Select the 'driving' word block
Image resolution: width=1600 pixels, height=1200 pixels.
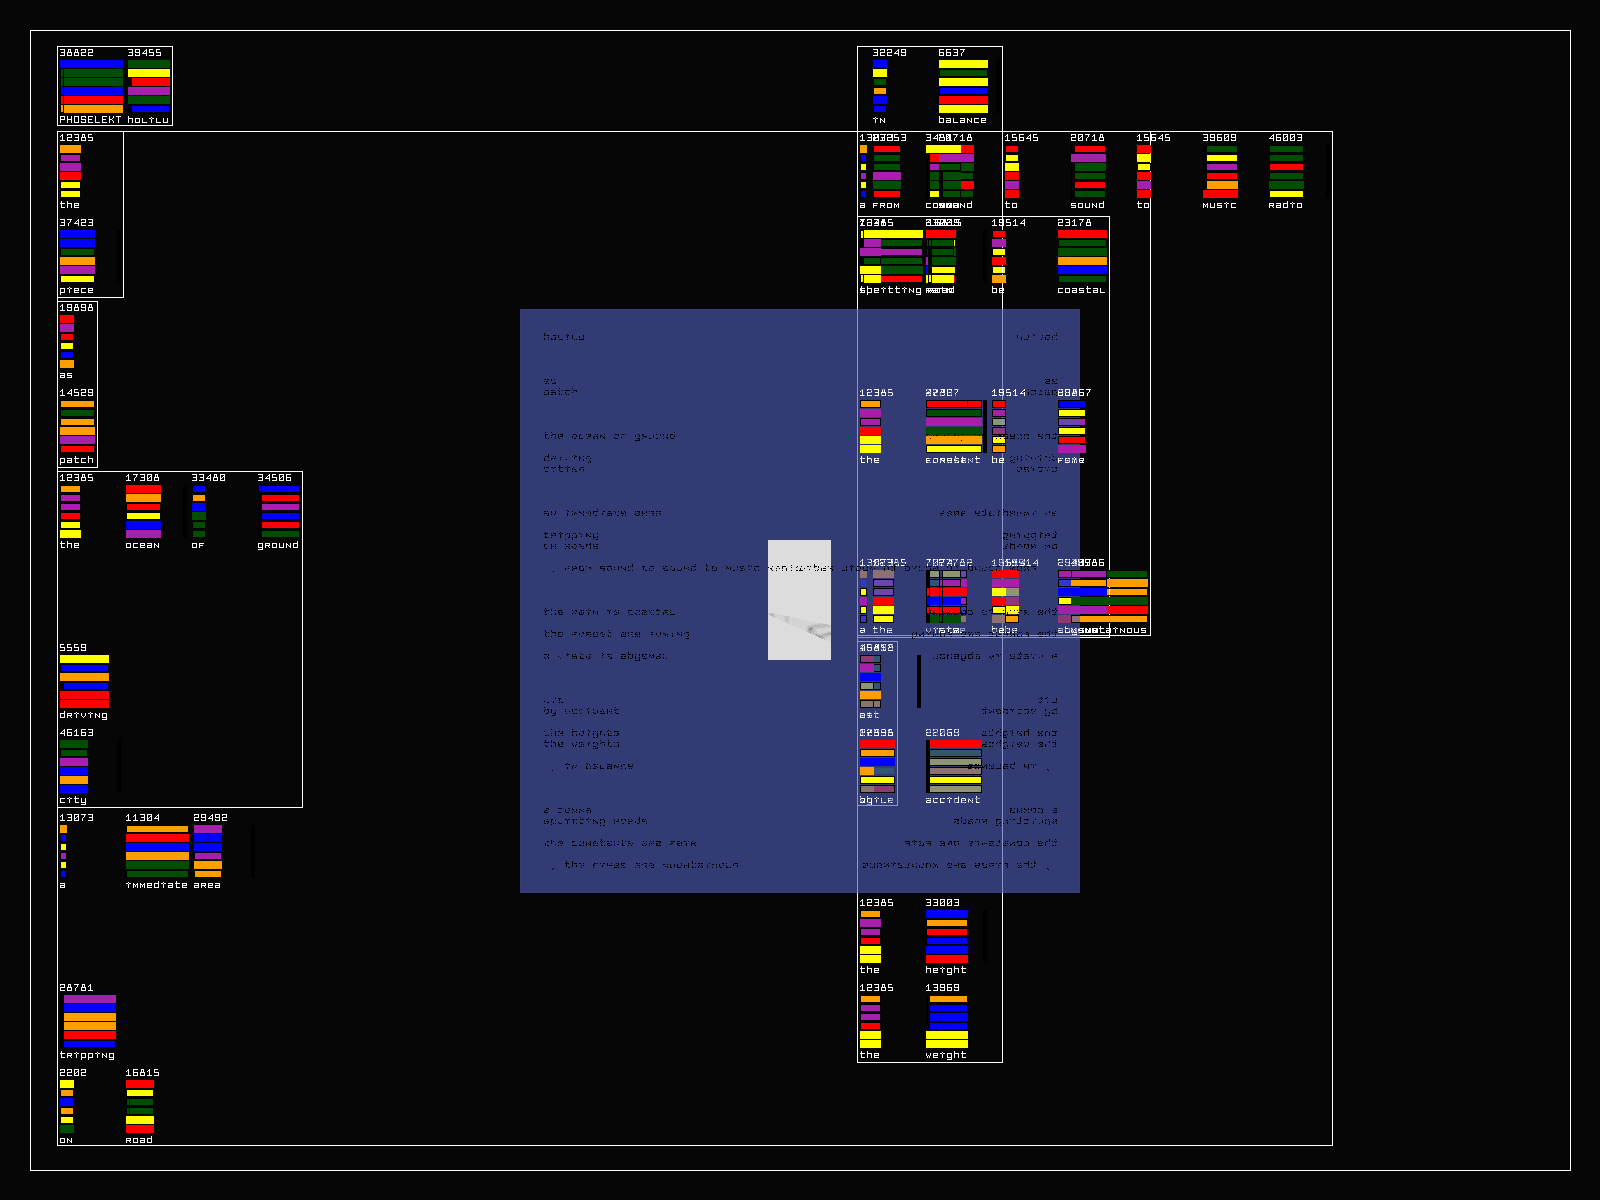84,682
